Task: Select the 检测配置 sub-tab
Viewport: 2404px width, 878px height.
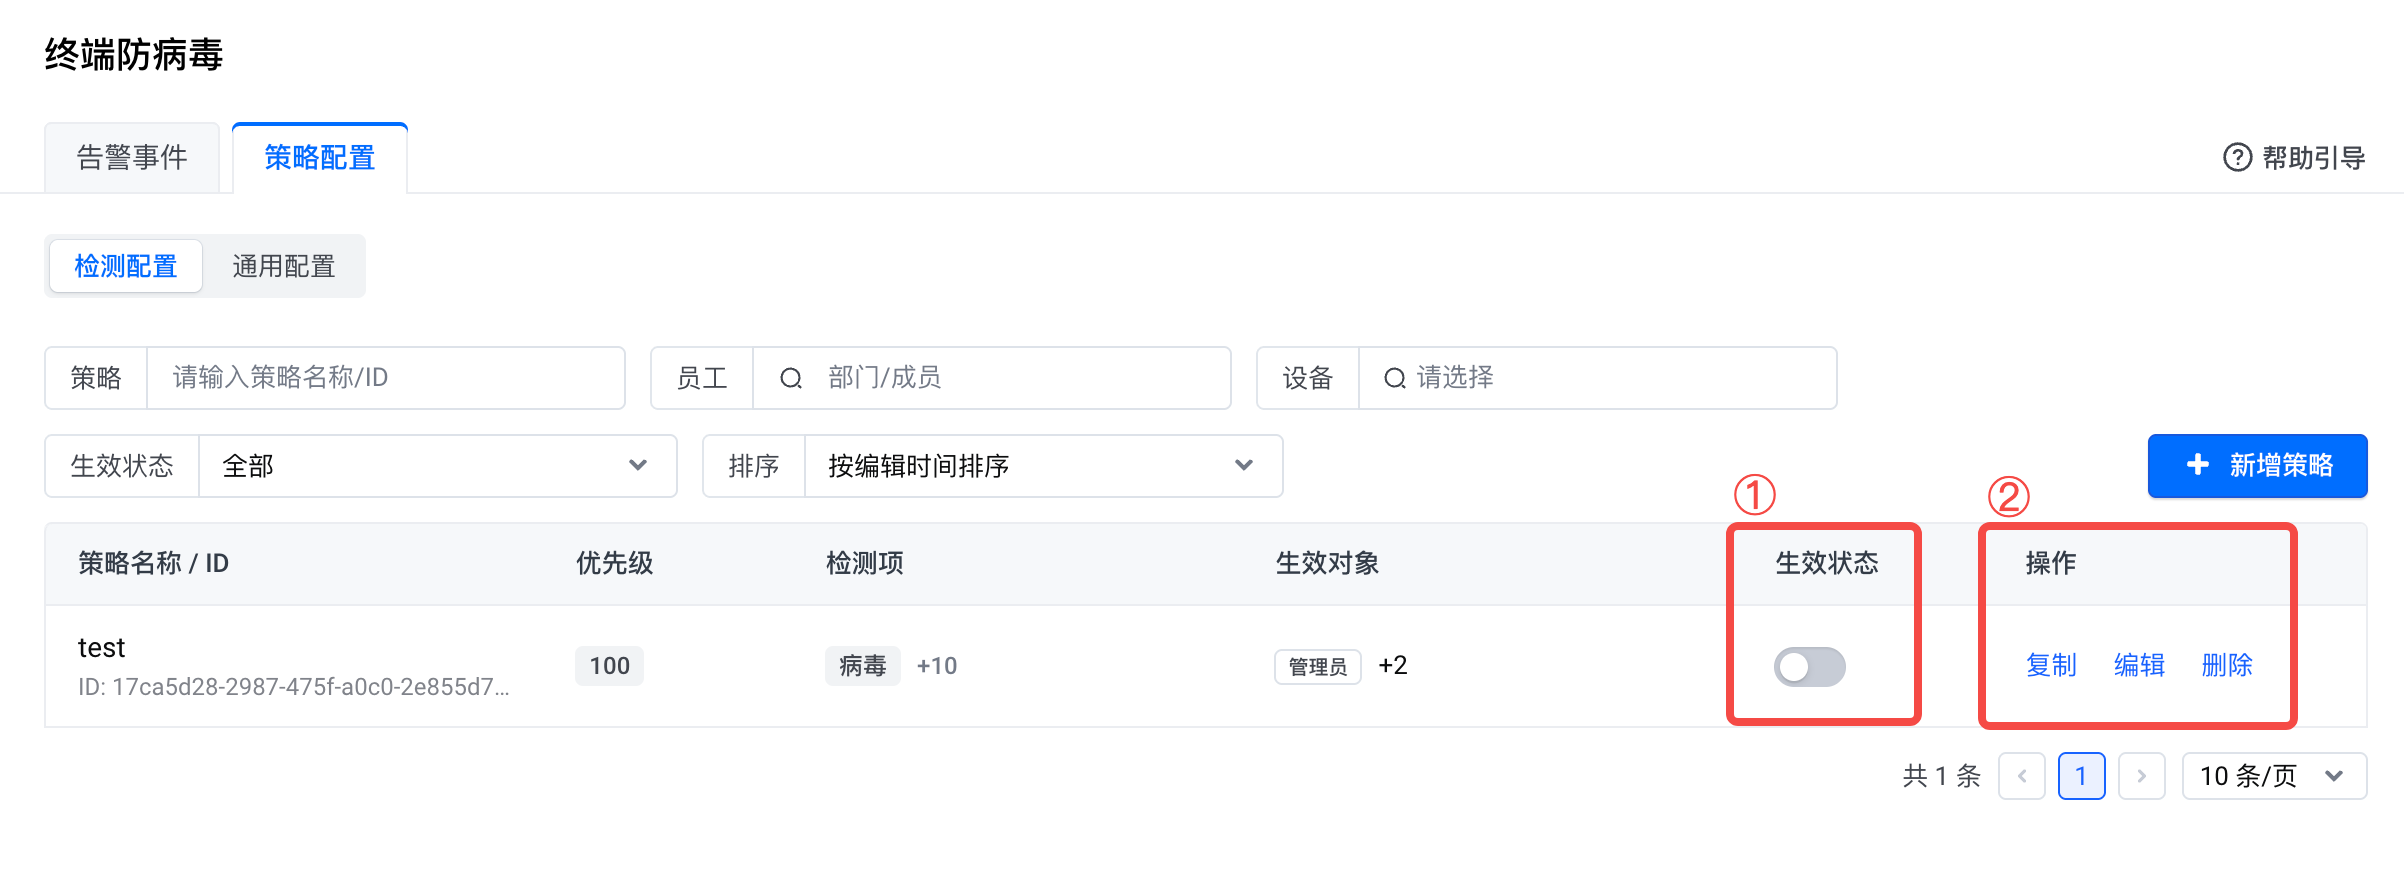Action: [126, 266]
